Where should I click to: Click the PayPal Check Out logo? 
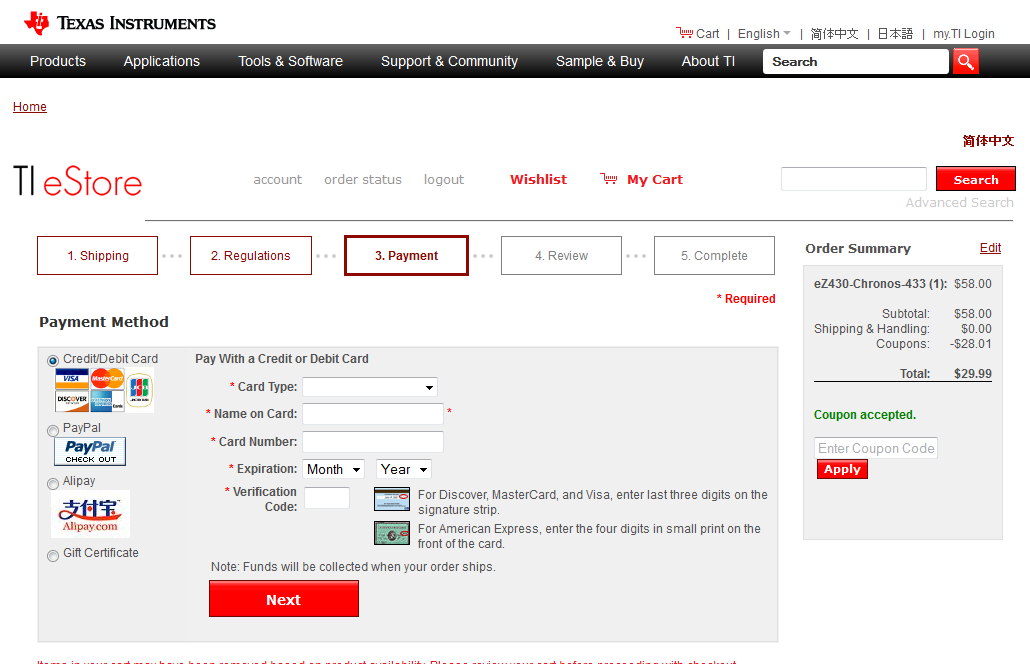pos(90,452)
